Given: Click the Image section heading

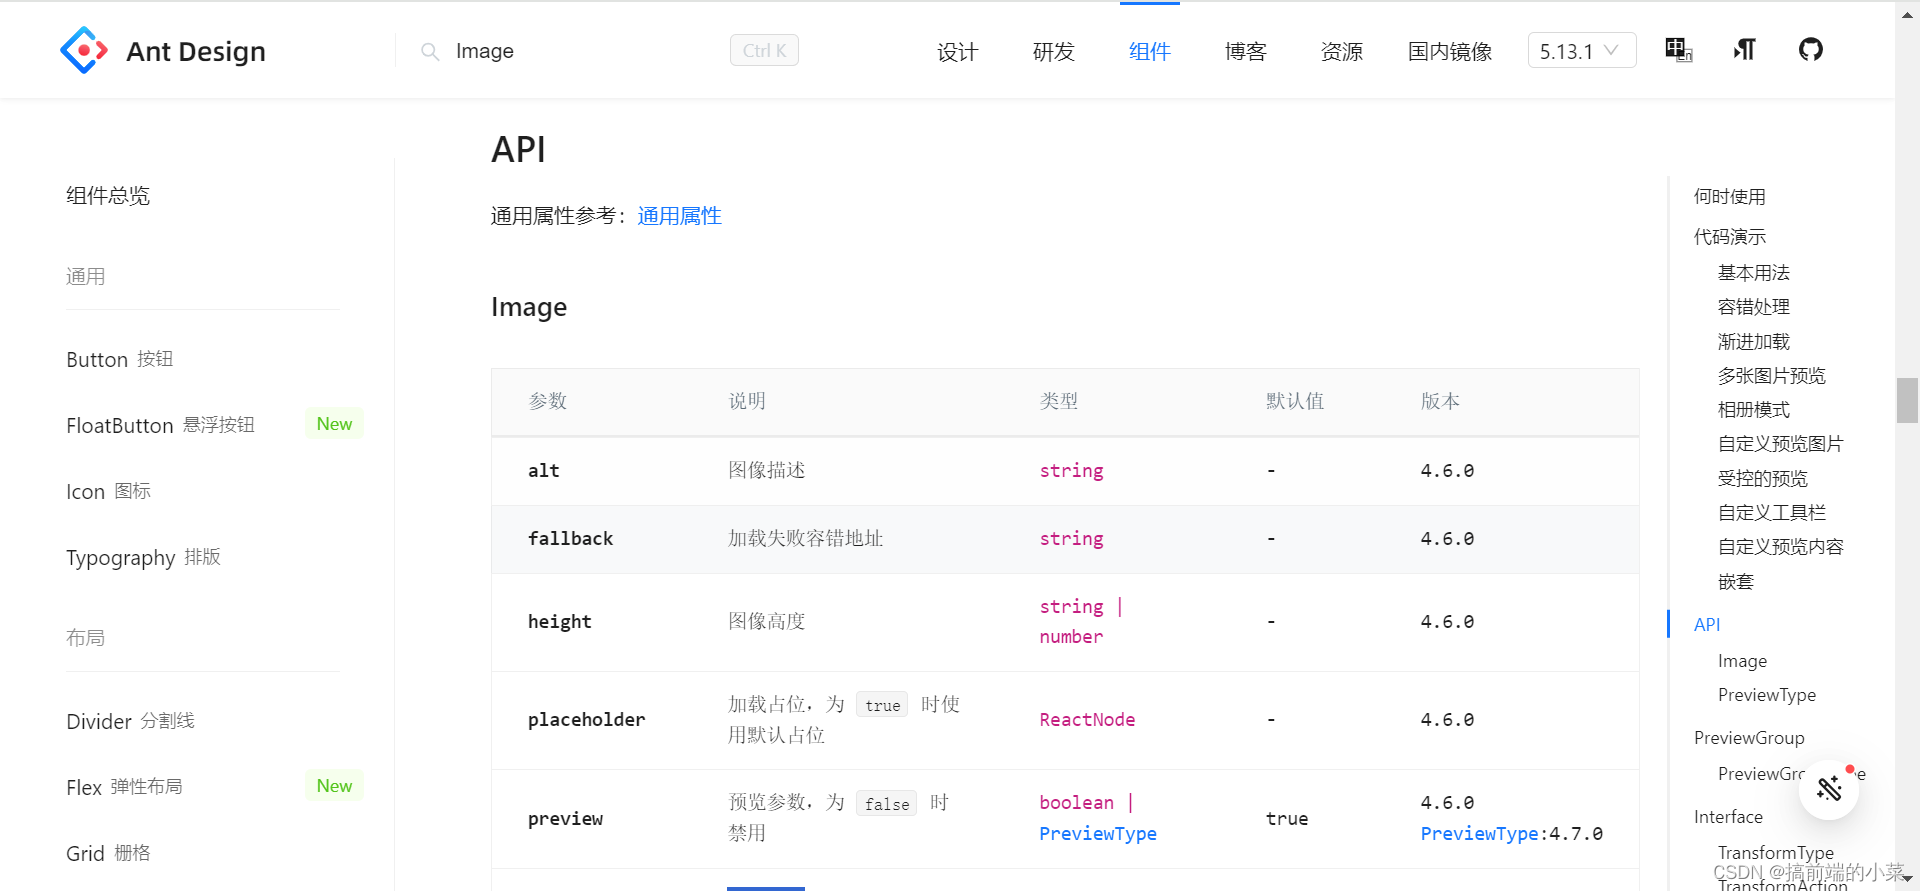Looking at the screenshot, I should pyautogui.click(x=529, y=307).
